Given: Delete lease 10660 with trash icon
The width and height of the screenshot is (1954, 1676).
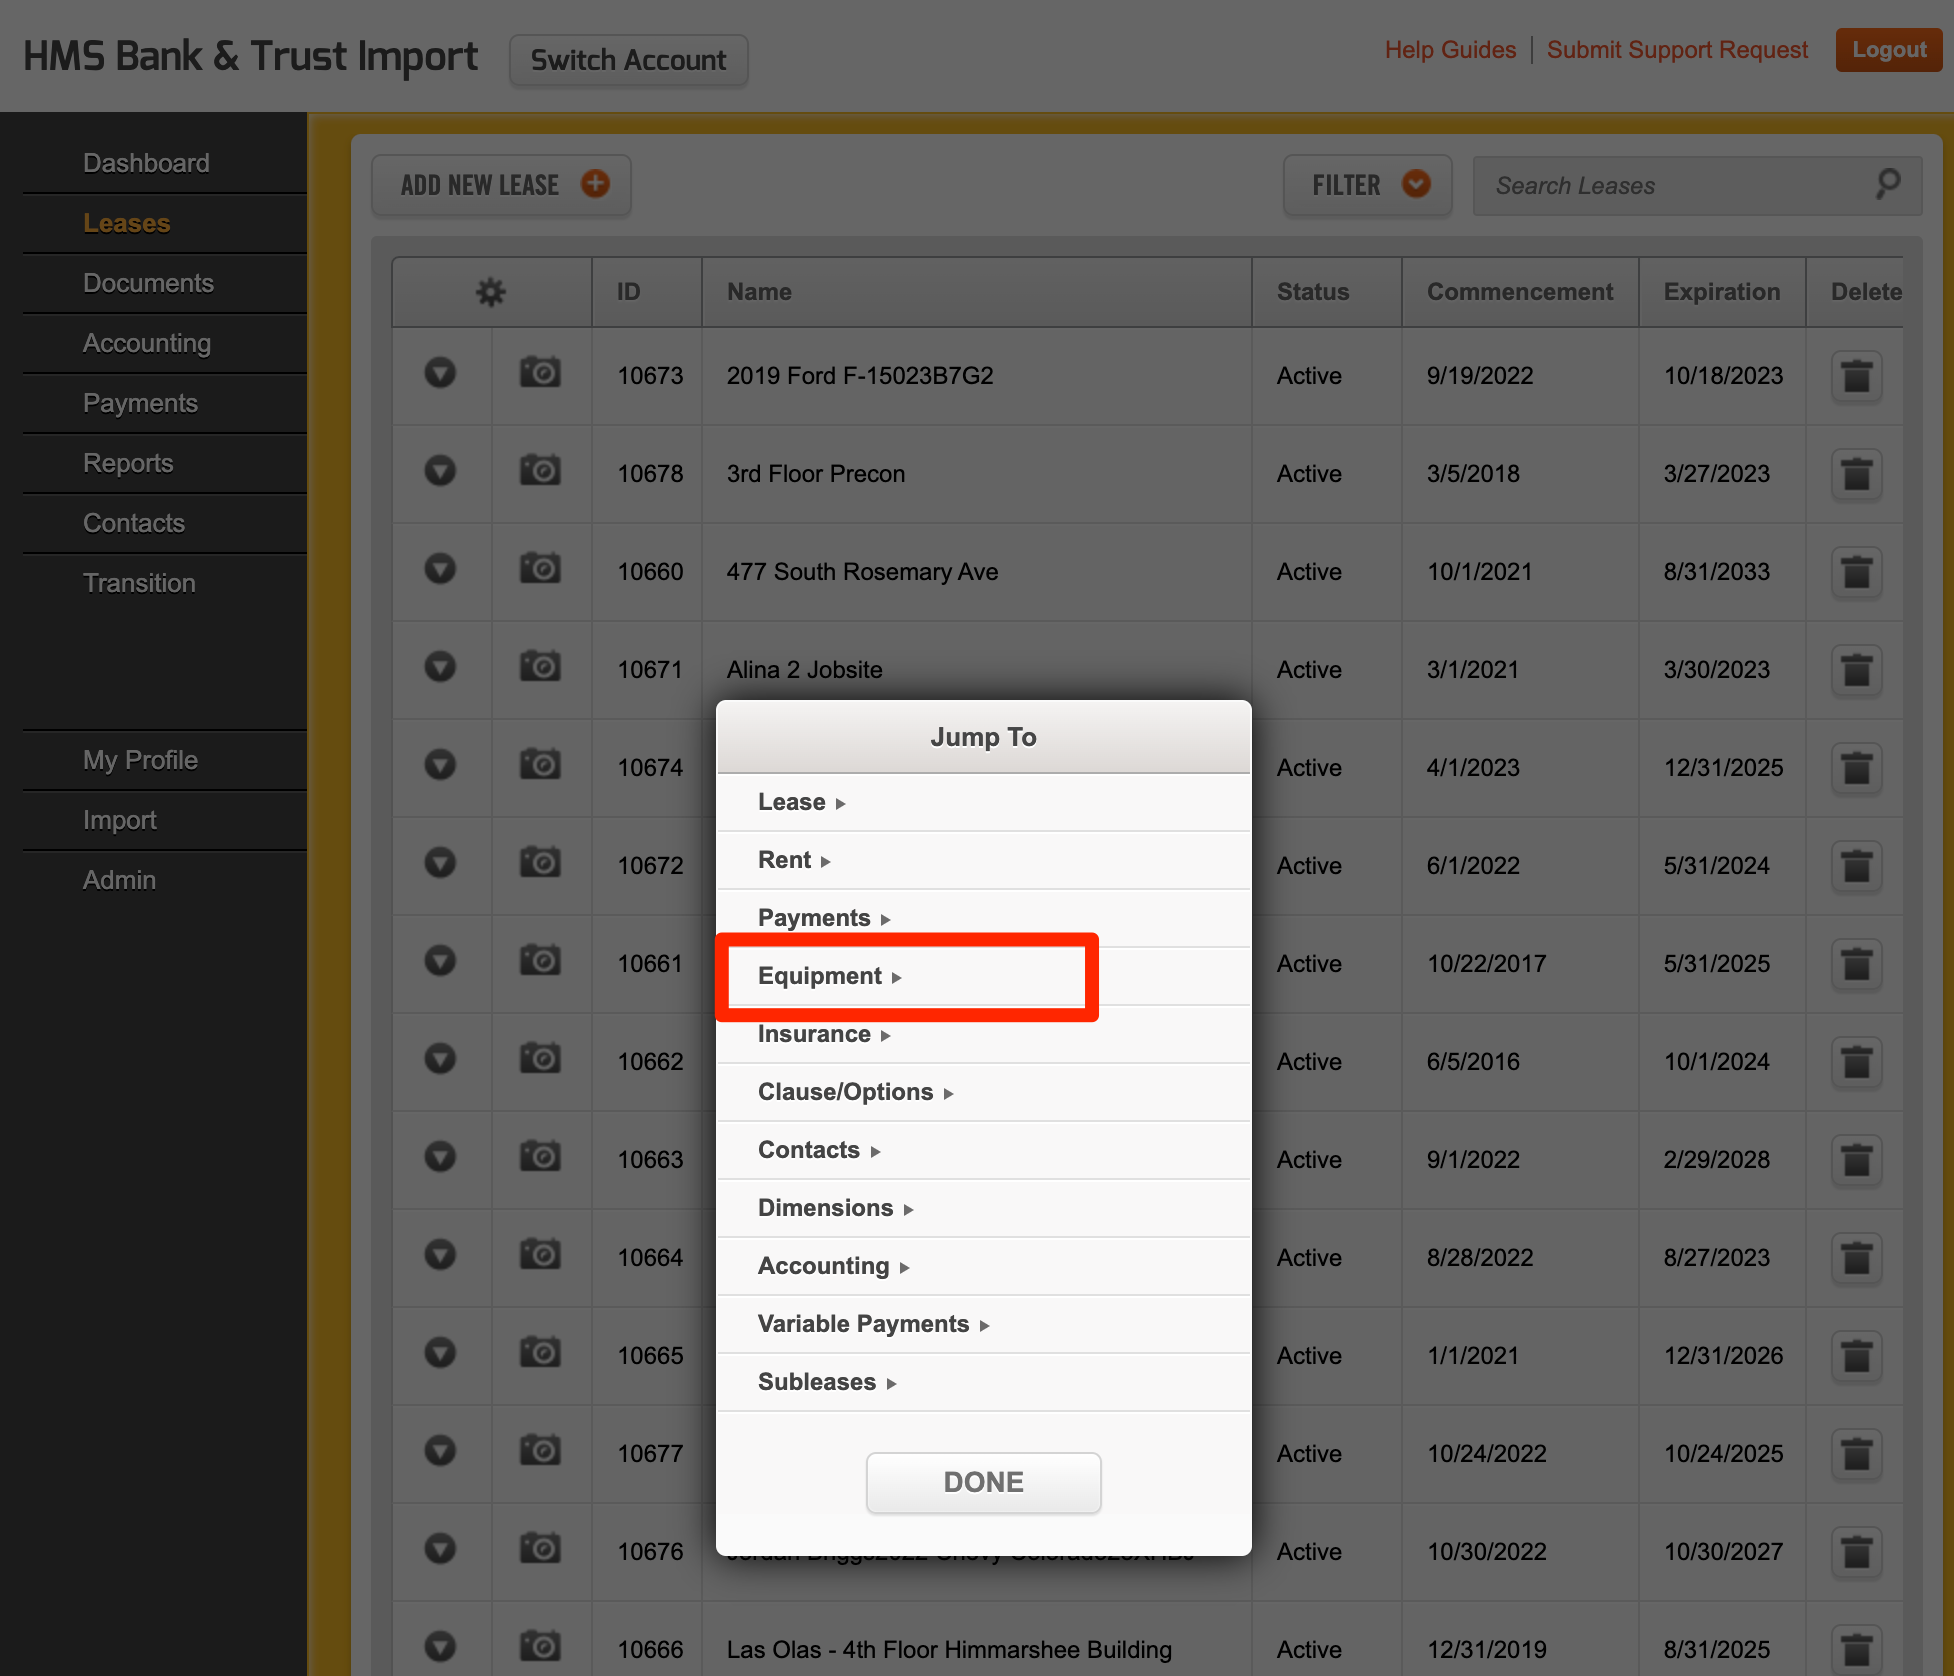Looking at the screenshot, I should coord(1856,572).
